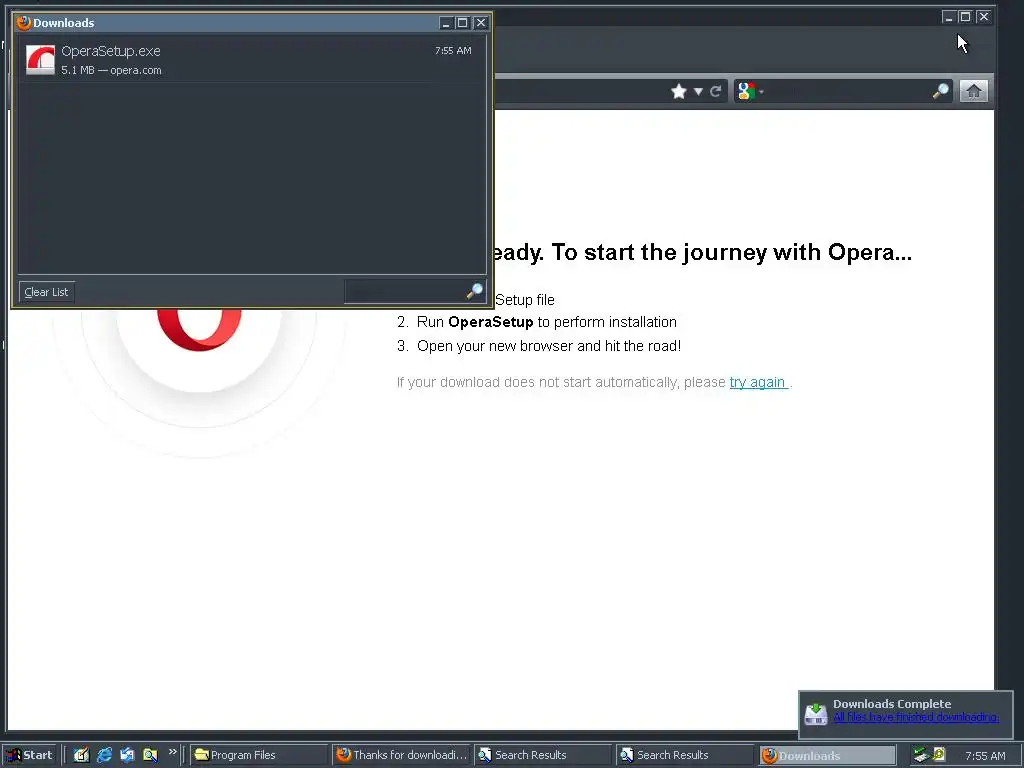Switch to 'Thanks for downloadi...' Firefox taskbar button

[x=401, y=755]
